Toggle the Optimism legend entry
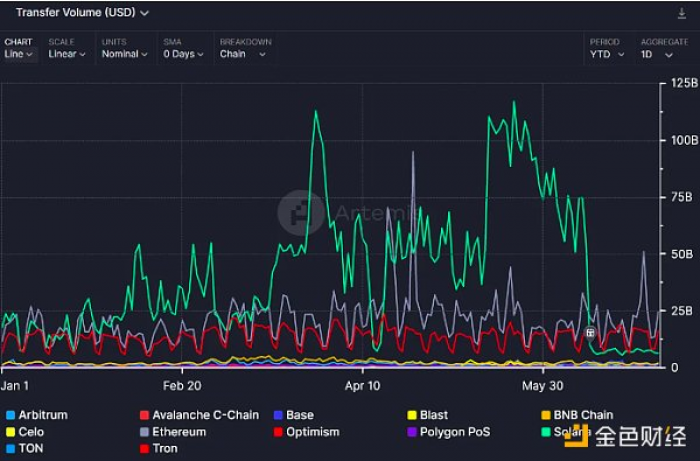This screenshot has width=700, height=461. coord(307,432)
